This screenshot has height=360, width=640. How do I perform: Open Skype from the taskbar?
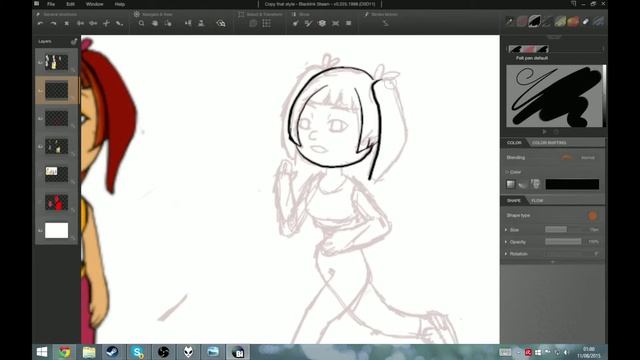coord(138,352)
